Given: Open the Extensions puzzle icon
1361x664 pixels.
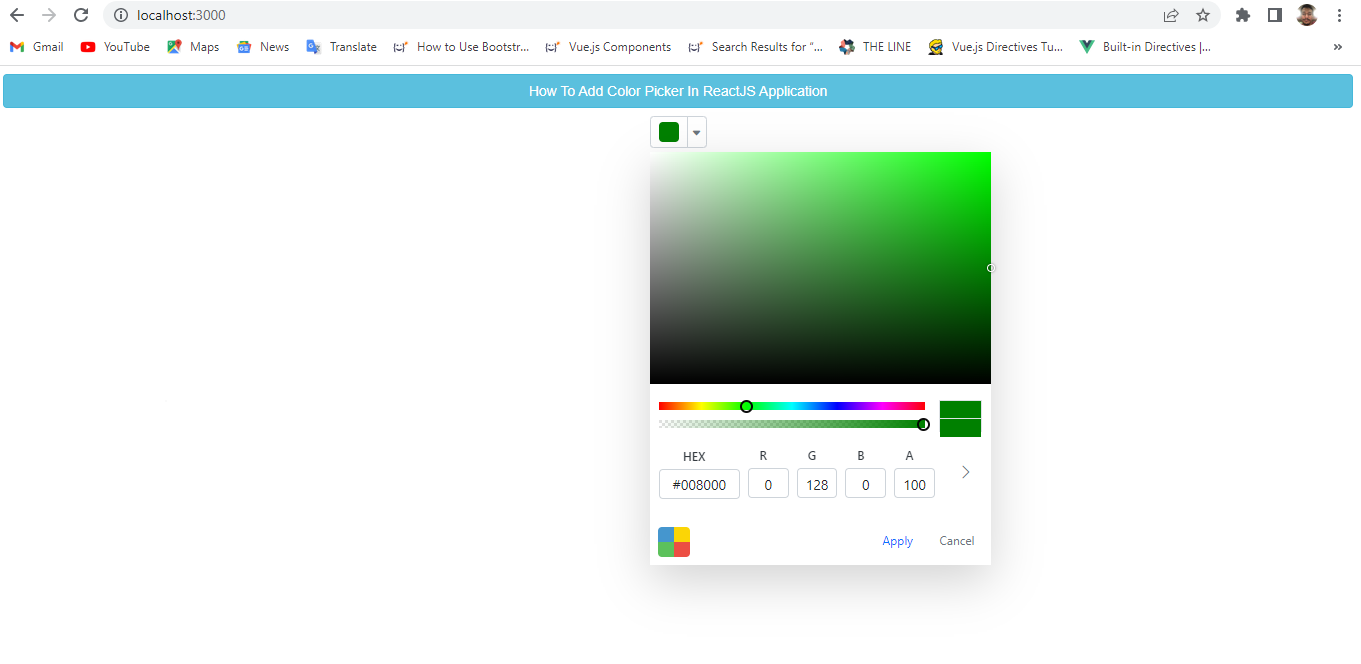Looking at the screenshot, I should [x=1243, y=15].
